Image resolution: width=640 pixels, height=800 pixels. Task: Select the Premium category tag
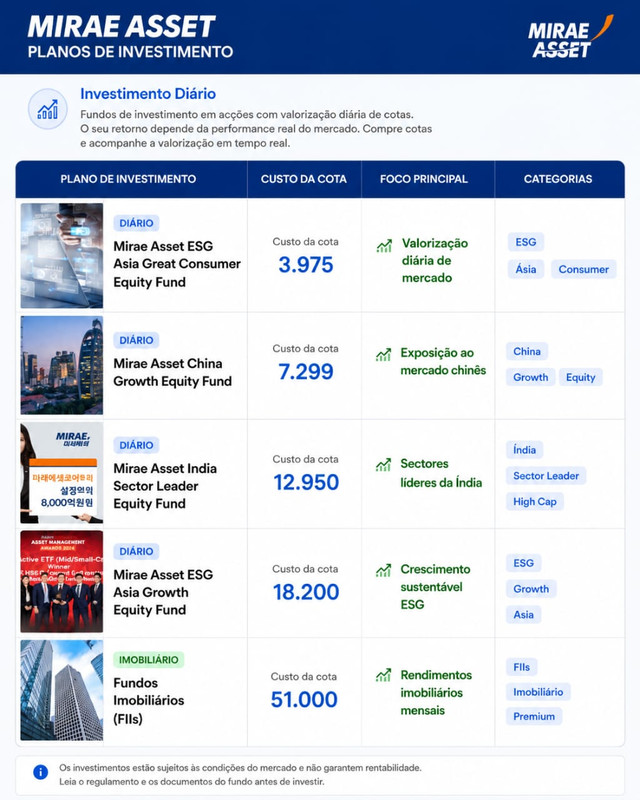click(534, 717)
